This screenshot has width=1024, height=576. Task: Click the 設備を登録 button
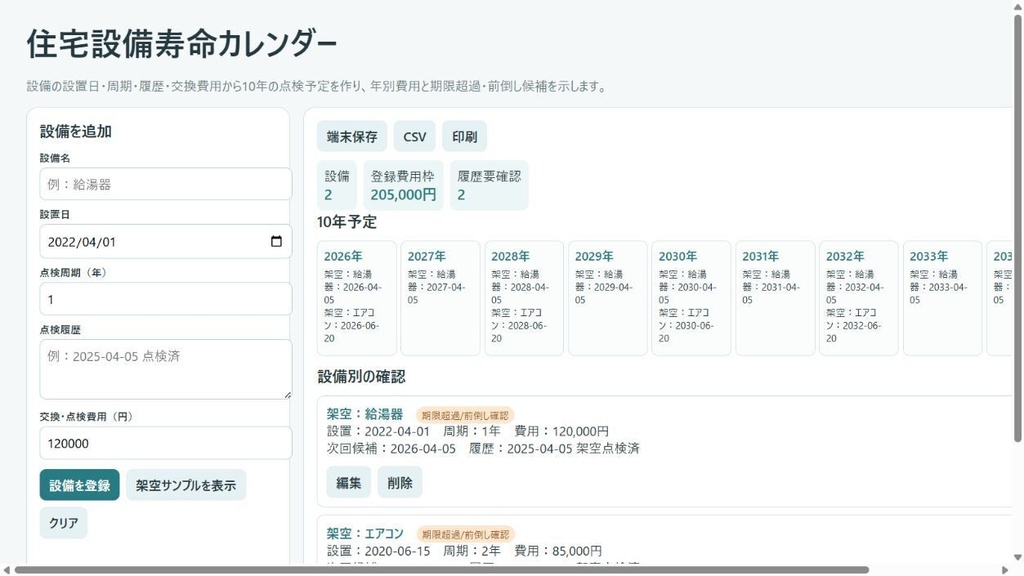80,485
